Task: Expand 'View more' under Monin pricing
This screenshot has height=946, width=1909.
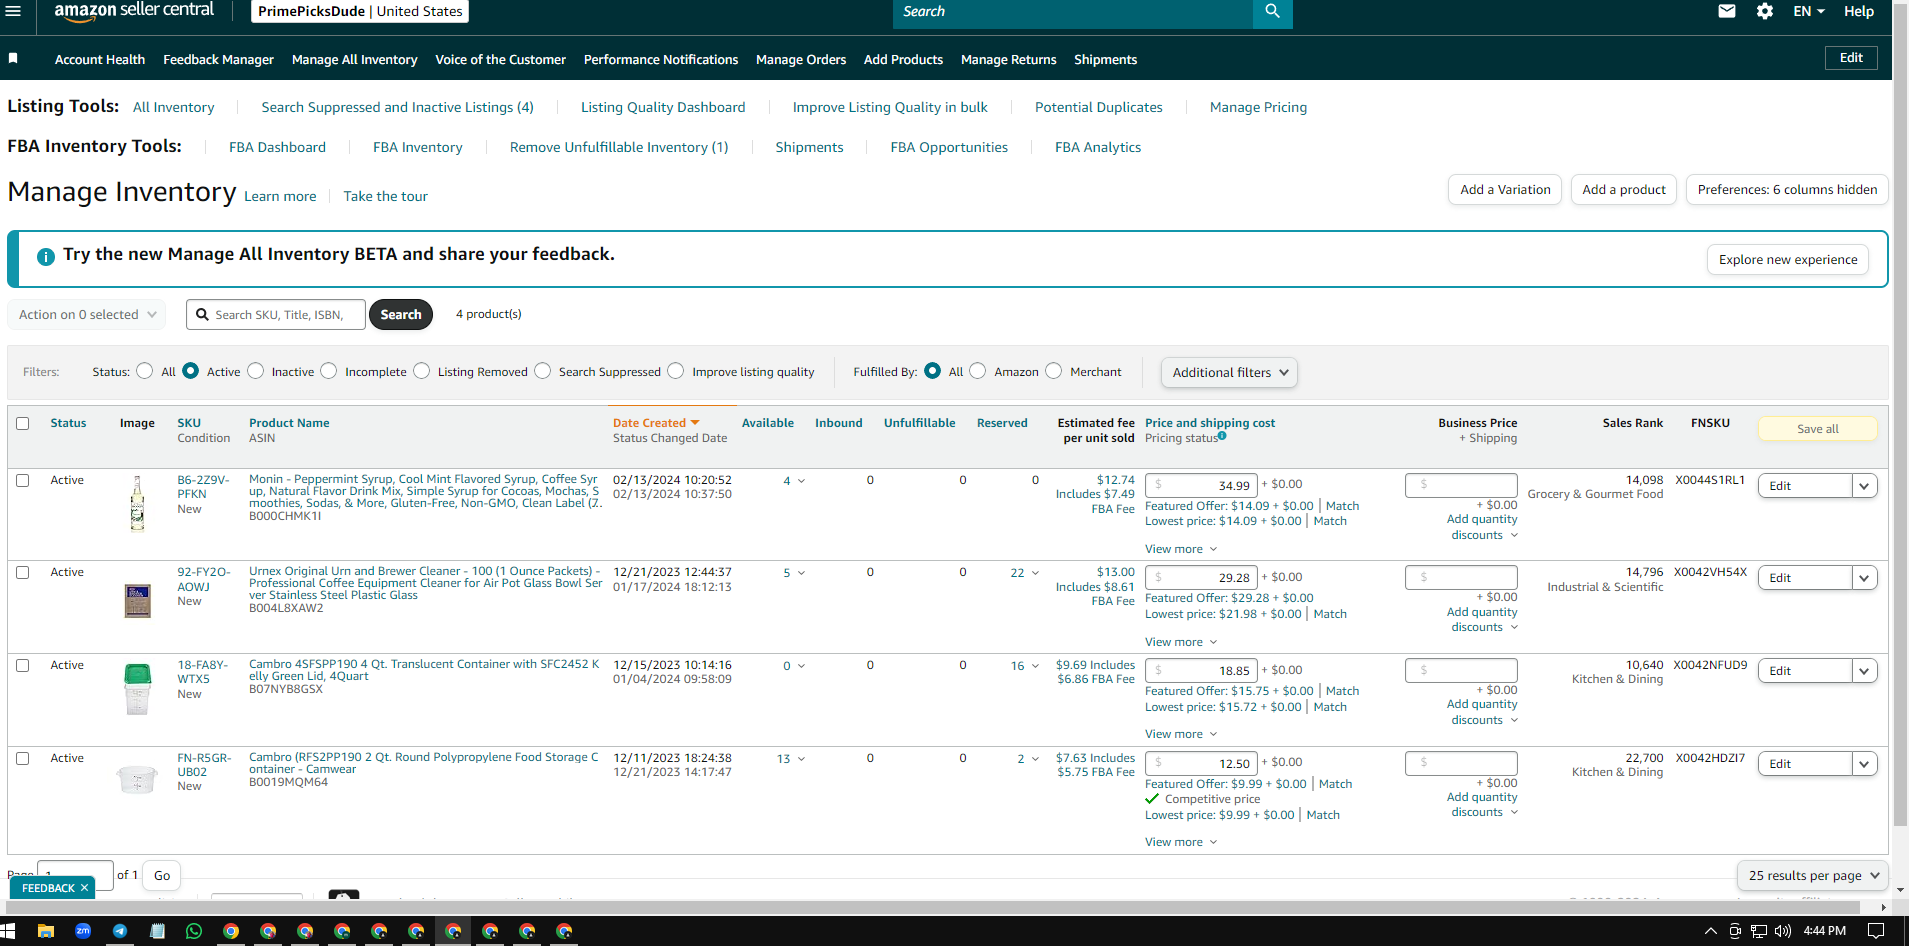Action: 1181,549
